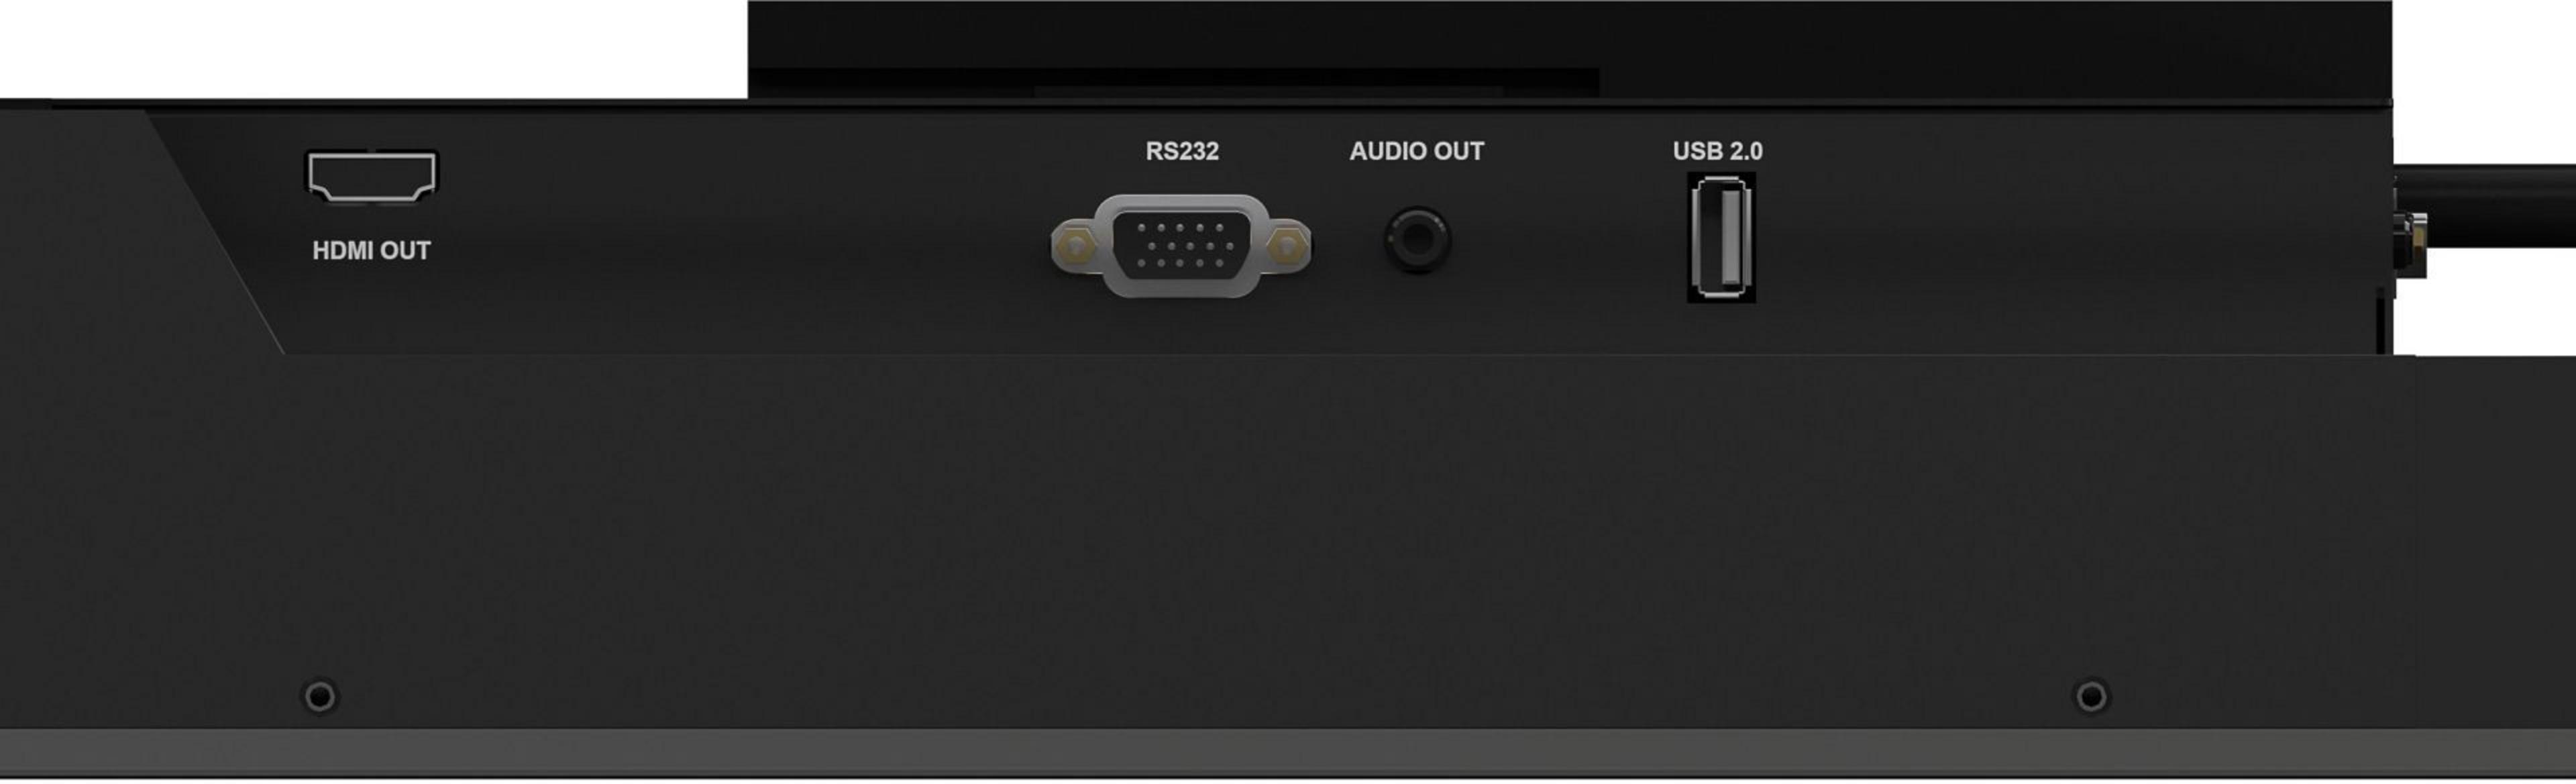Click the upper black housing above the ports
Viewport: 2576px width, 784px height.
click(x=1570, y=49)
